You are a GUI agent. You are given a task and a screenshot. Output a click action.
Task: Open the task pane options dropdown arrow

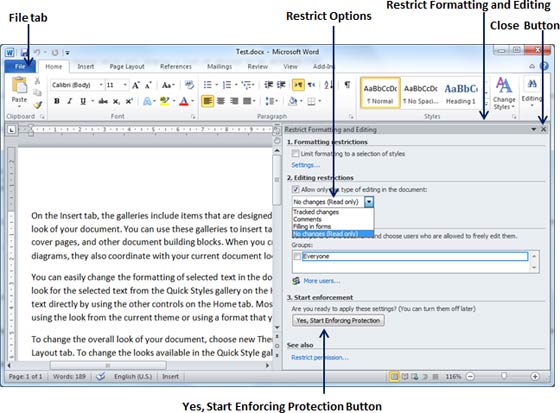pyautogui.click(x=533, y=129)
